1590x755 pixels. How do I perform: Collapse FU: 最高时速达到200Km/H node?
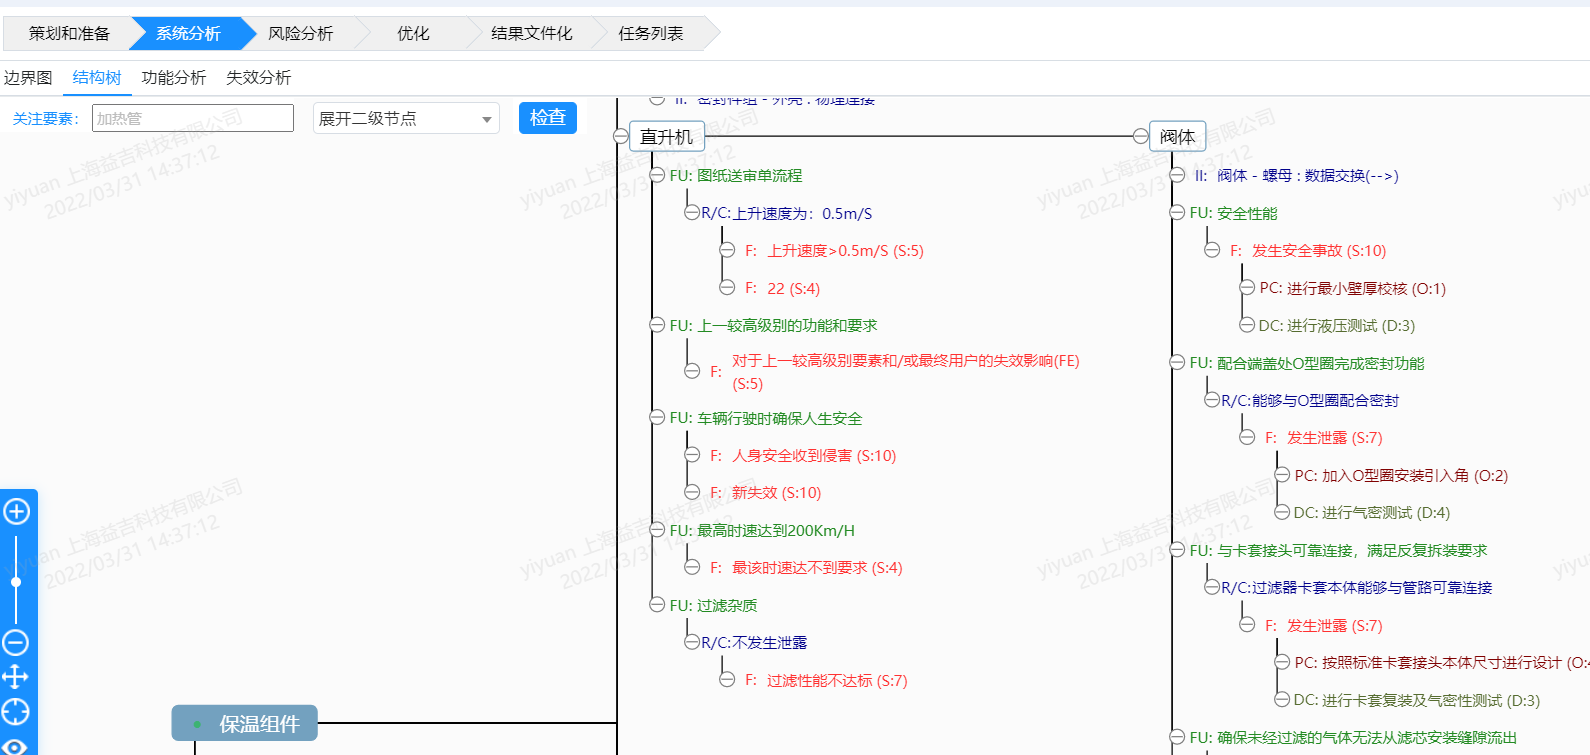[x=657, y=531]
